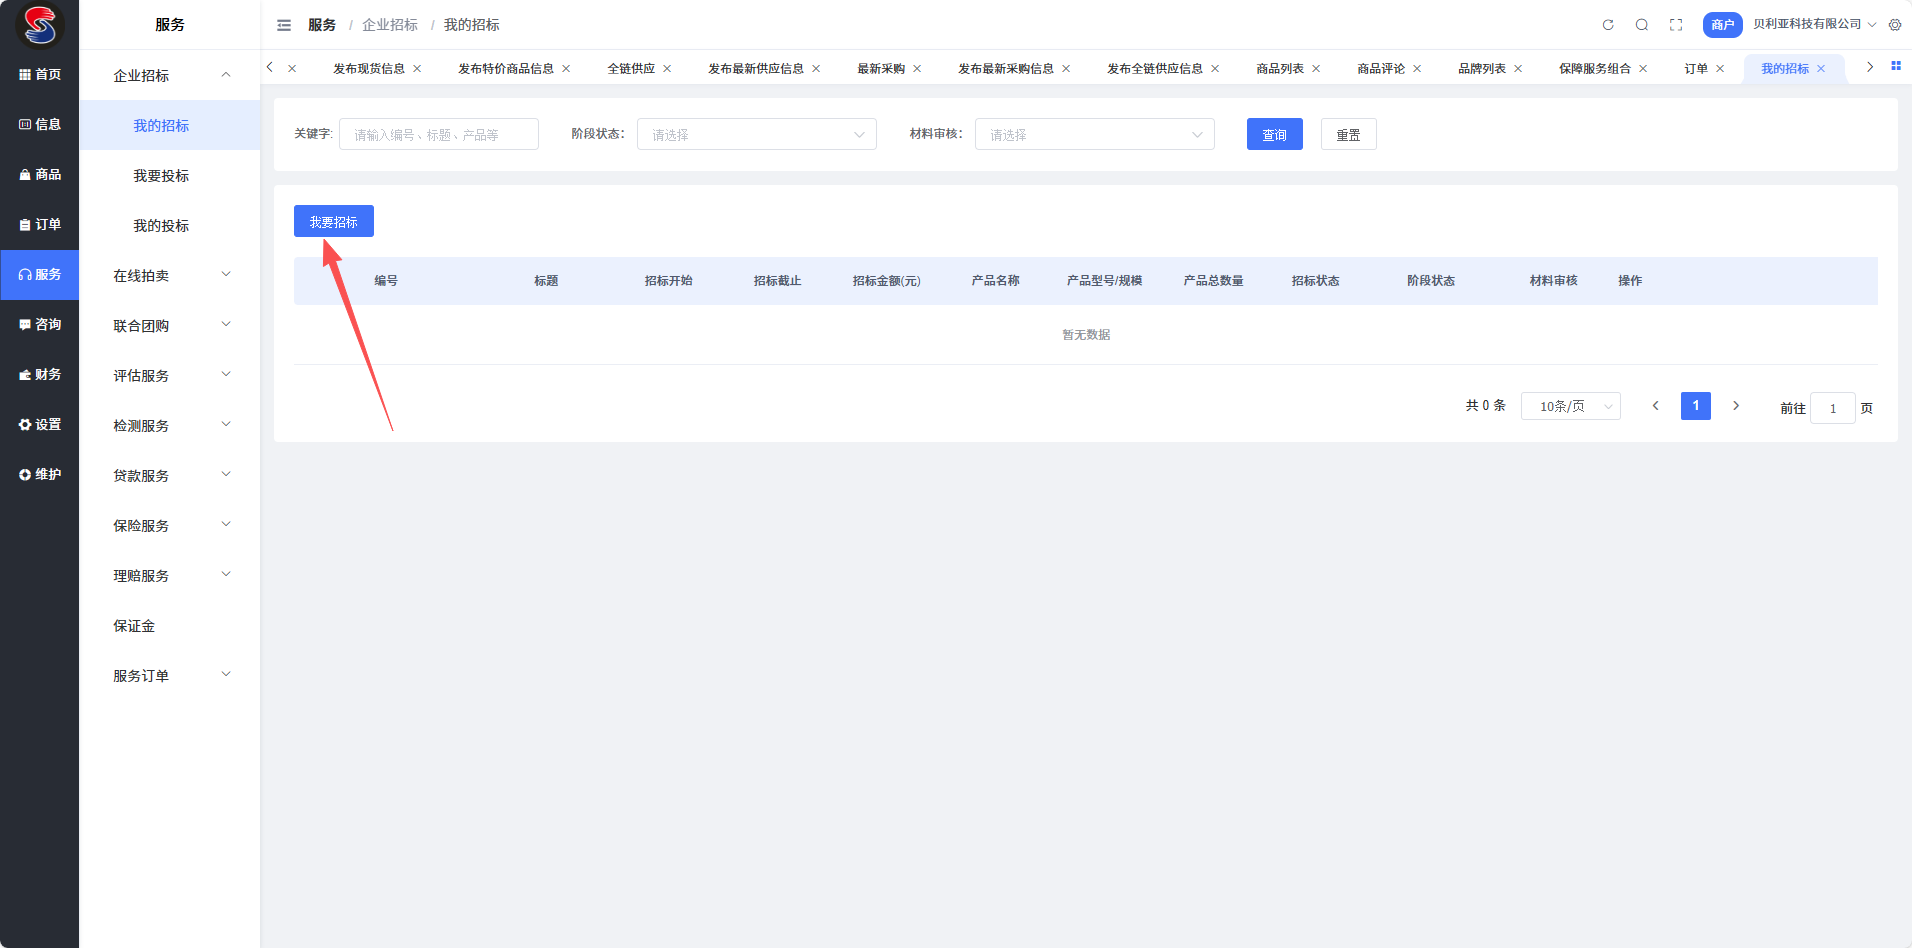Go to 首页 in left sidebar
This screenshot has height=948, width=1912.
pos(40,75)
